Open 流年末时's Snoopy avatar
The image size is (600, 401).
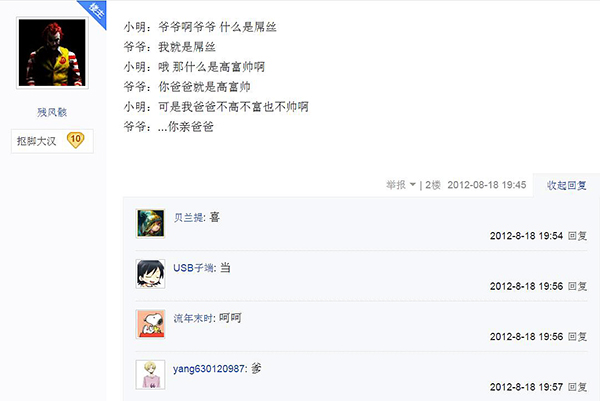tap(150, 324)
